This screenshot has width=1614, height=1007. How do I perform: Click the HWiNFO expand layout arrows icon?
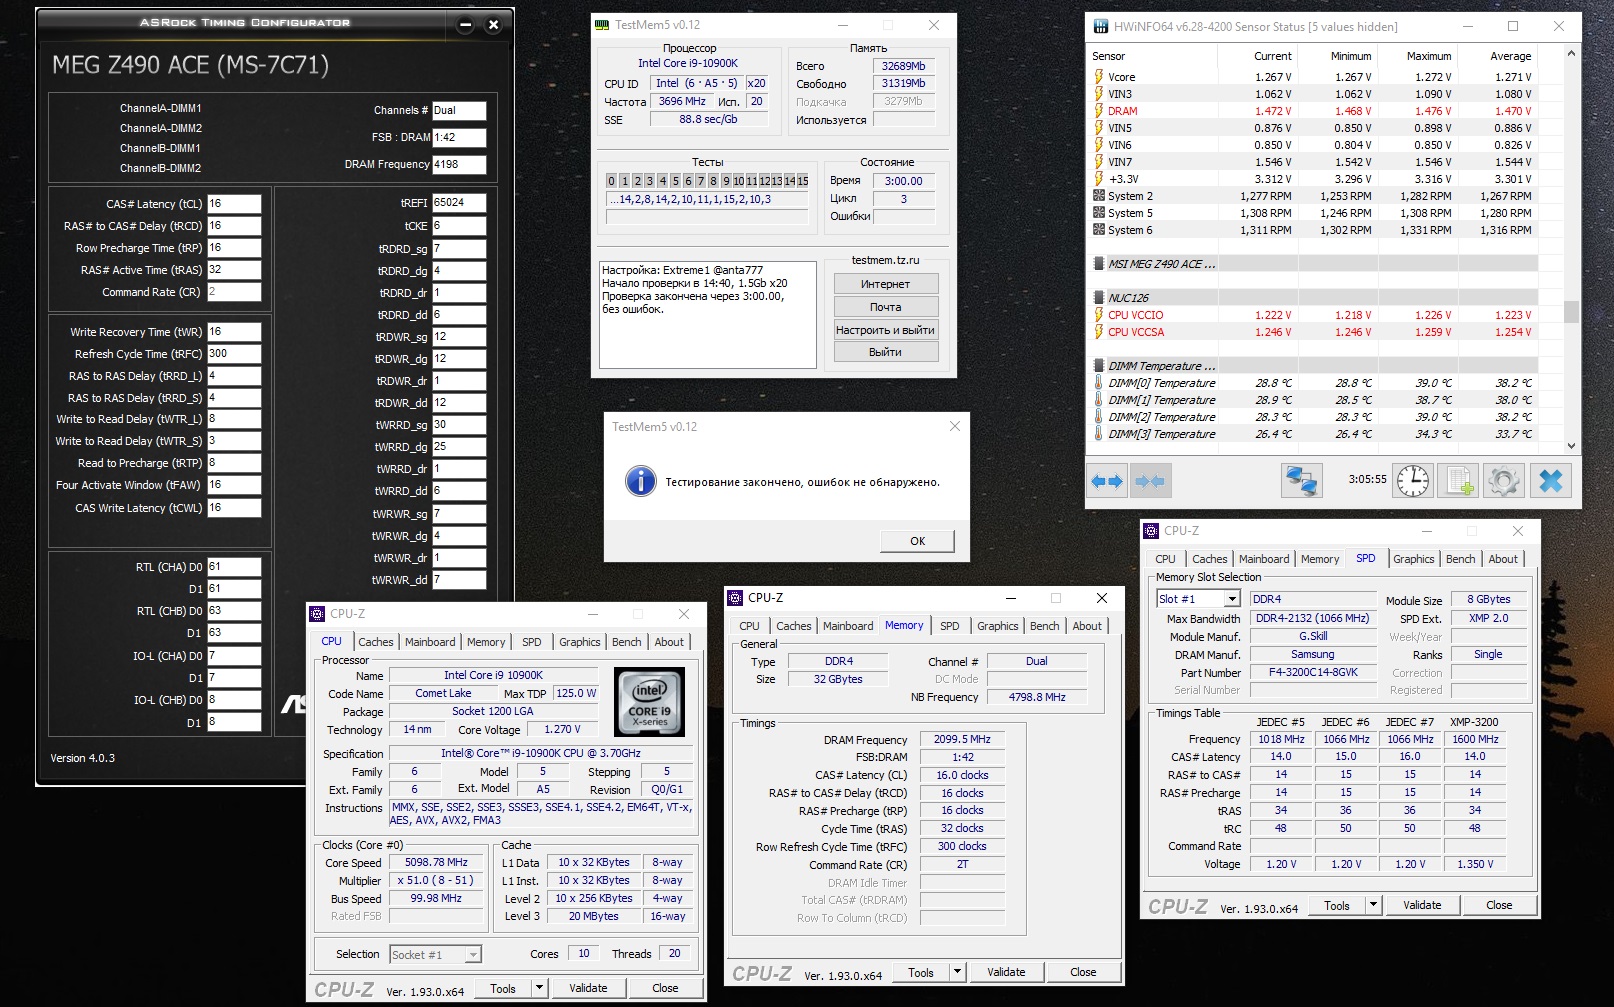pos(1107,481)
